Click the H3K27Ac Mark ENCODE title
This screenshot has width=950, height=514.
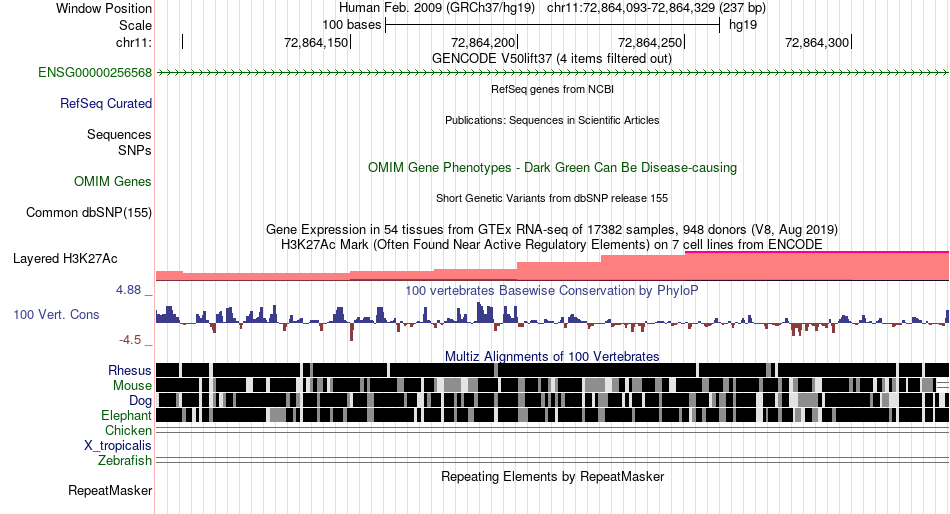point(552,244)
